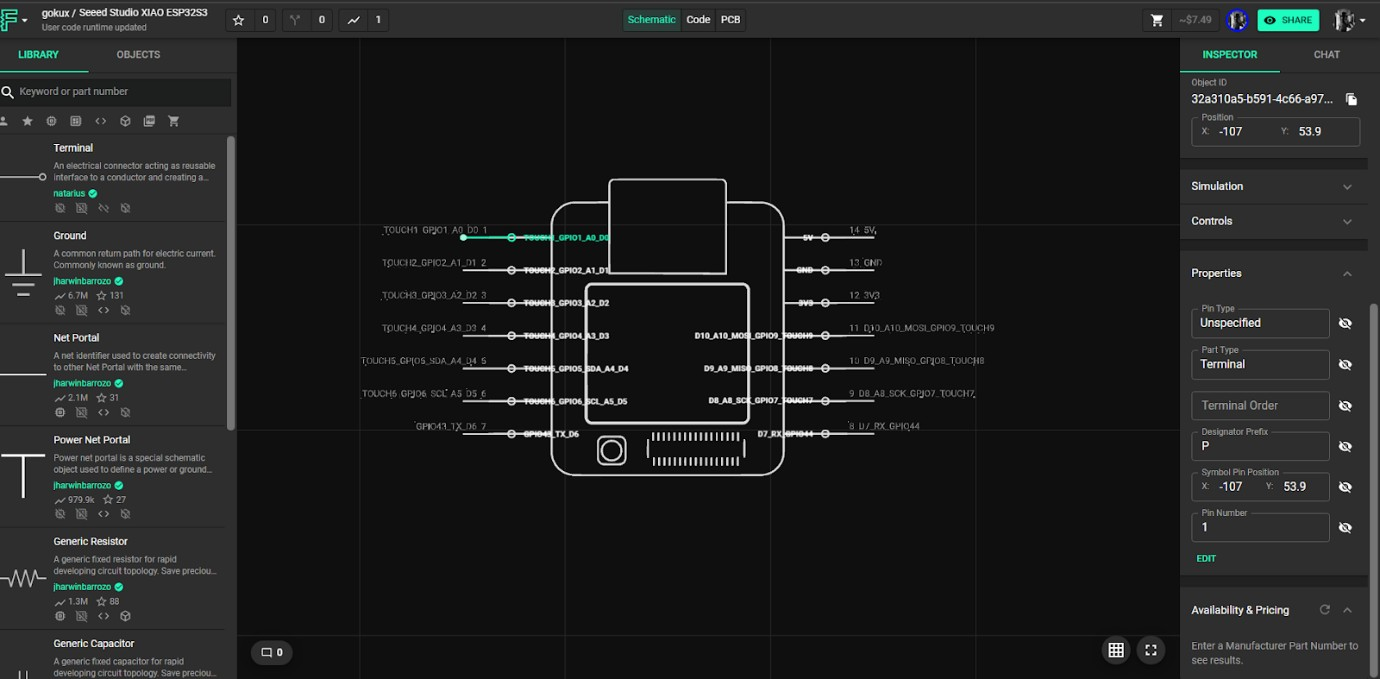Viewport: 1380px width, 679px height.
Task: Open the Inspector tab
Action: tap(1230, 55)
